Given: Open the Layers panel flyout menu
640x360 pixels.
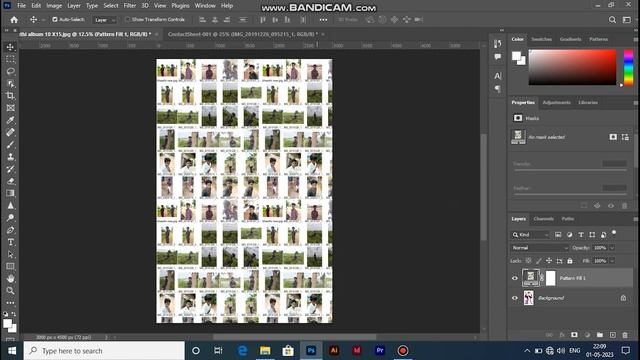Looking at the screenshot, I should click(x=635, y=219).
